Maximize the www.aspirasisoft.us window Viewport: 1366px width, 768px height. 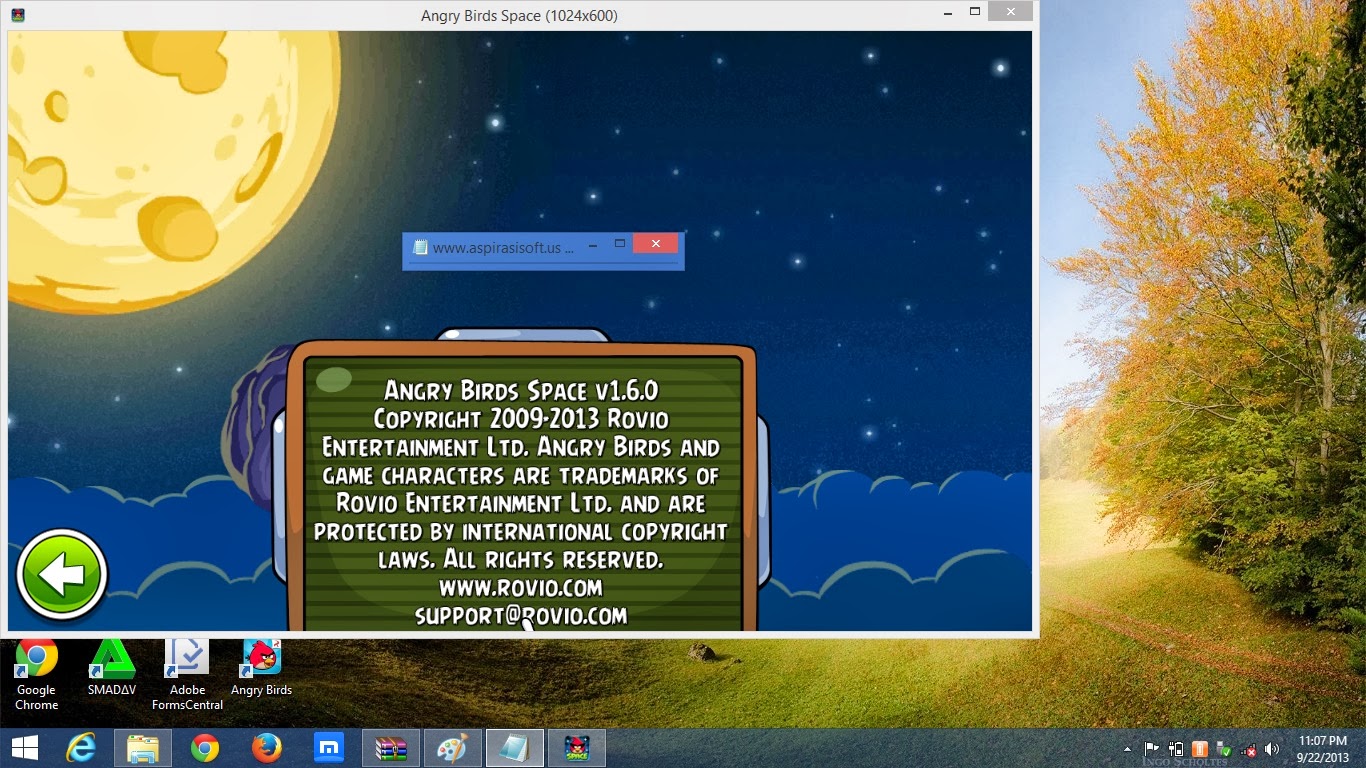click(619, 243)
